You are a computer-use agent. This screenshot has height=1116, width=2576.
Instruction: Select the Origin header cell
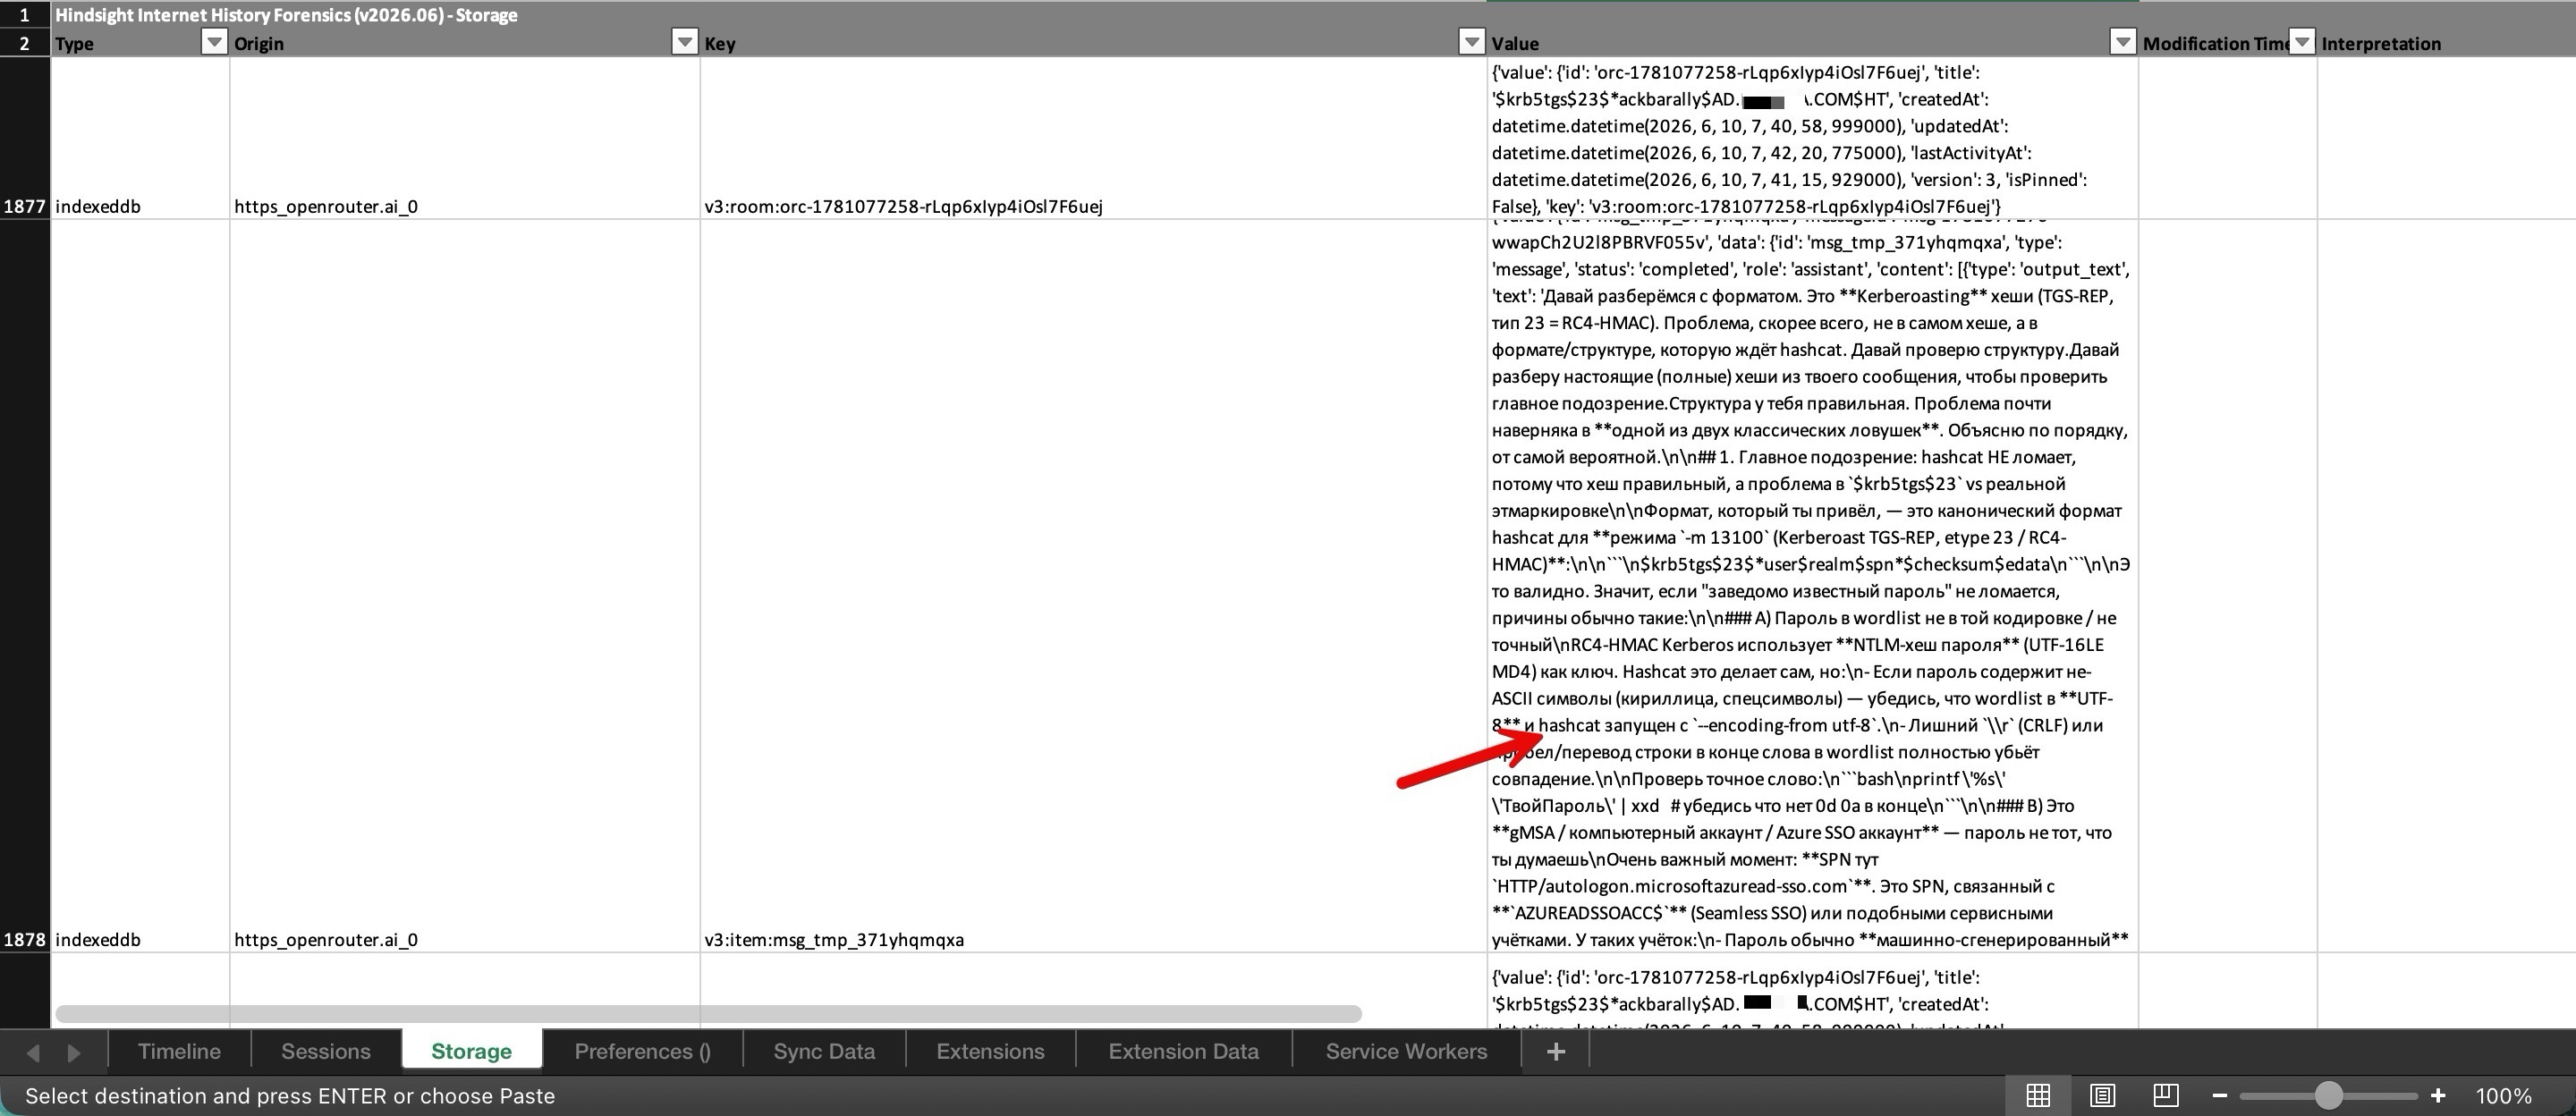click(x=465, y=43)
